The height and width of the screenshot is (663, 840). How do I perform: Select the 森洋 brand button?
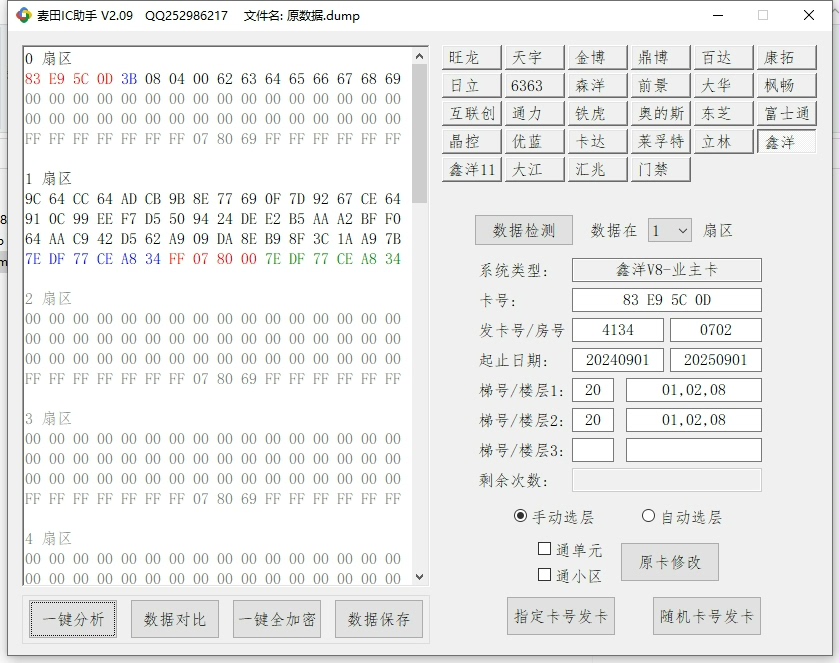[597, 86]
